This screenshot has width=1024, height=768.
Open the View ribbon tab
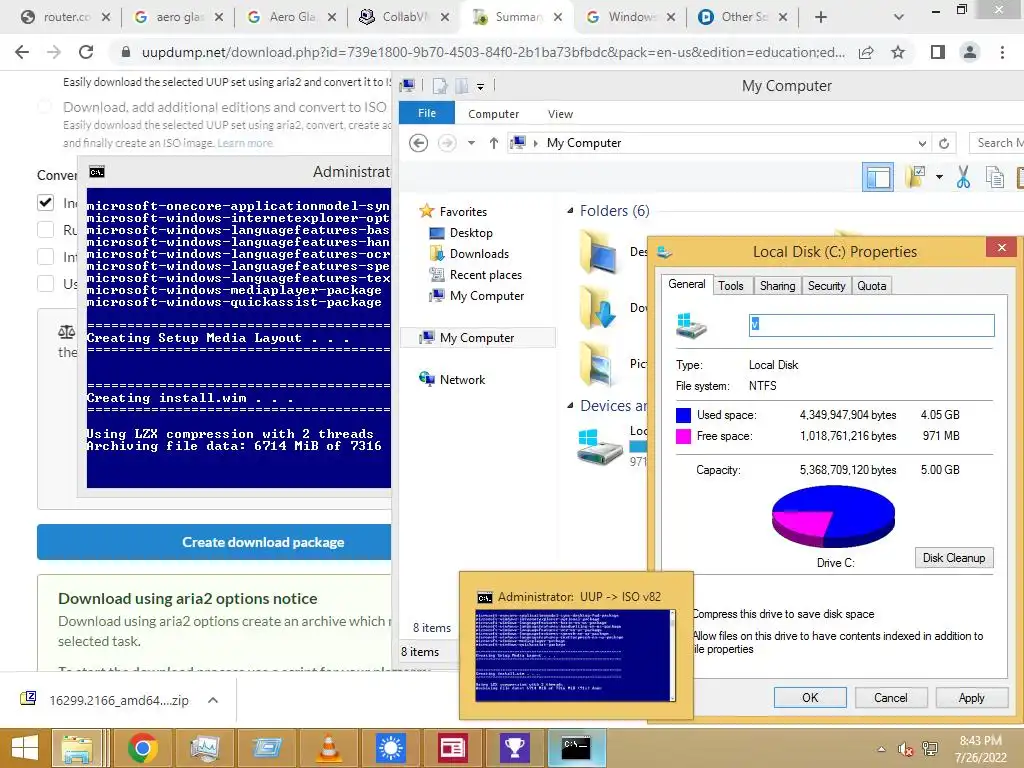(x=560, y=114)
